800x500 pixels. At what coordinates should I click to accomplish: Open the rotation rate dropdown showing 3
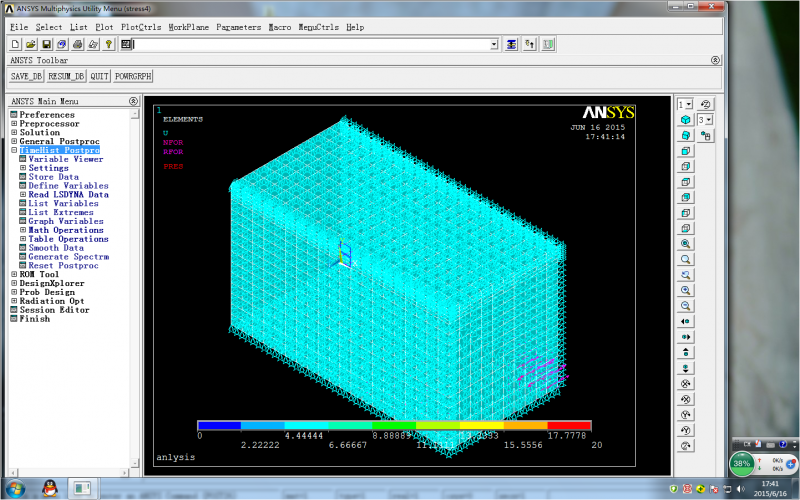709,120
